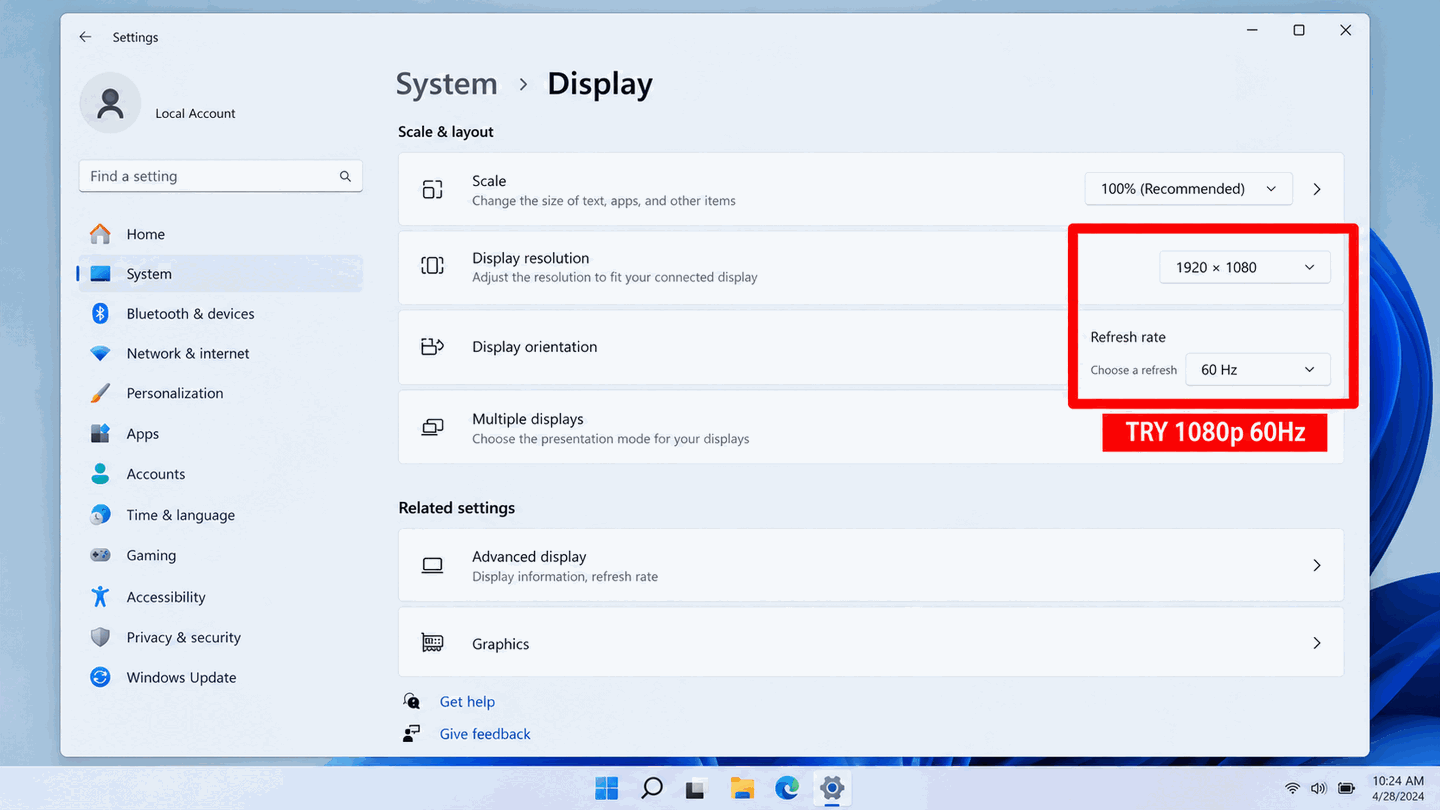The width and height of the screenshot is (1440, 810).
Task: Click the search magnifier icon
Action: [x=345, y=176]
